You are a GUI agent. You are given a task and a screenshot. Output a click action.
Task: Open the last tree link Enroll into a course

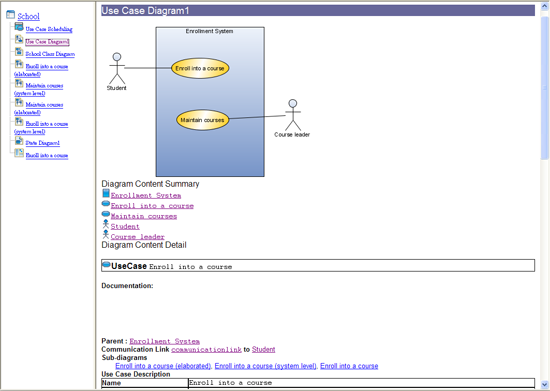coord(47,155)
